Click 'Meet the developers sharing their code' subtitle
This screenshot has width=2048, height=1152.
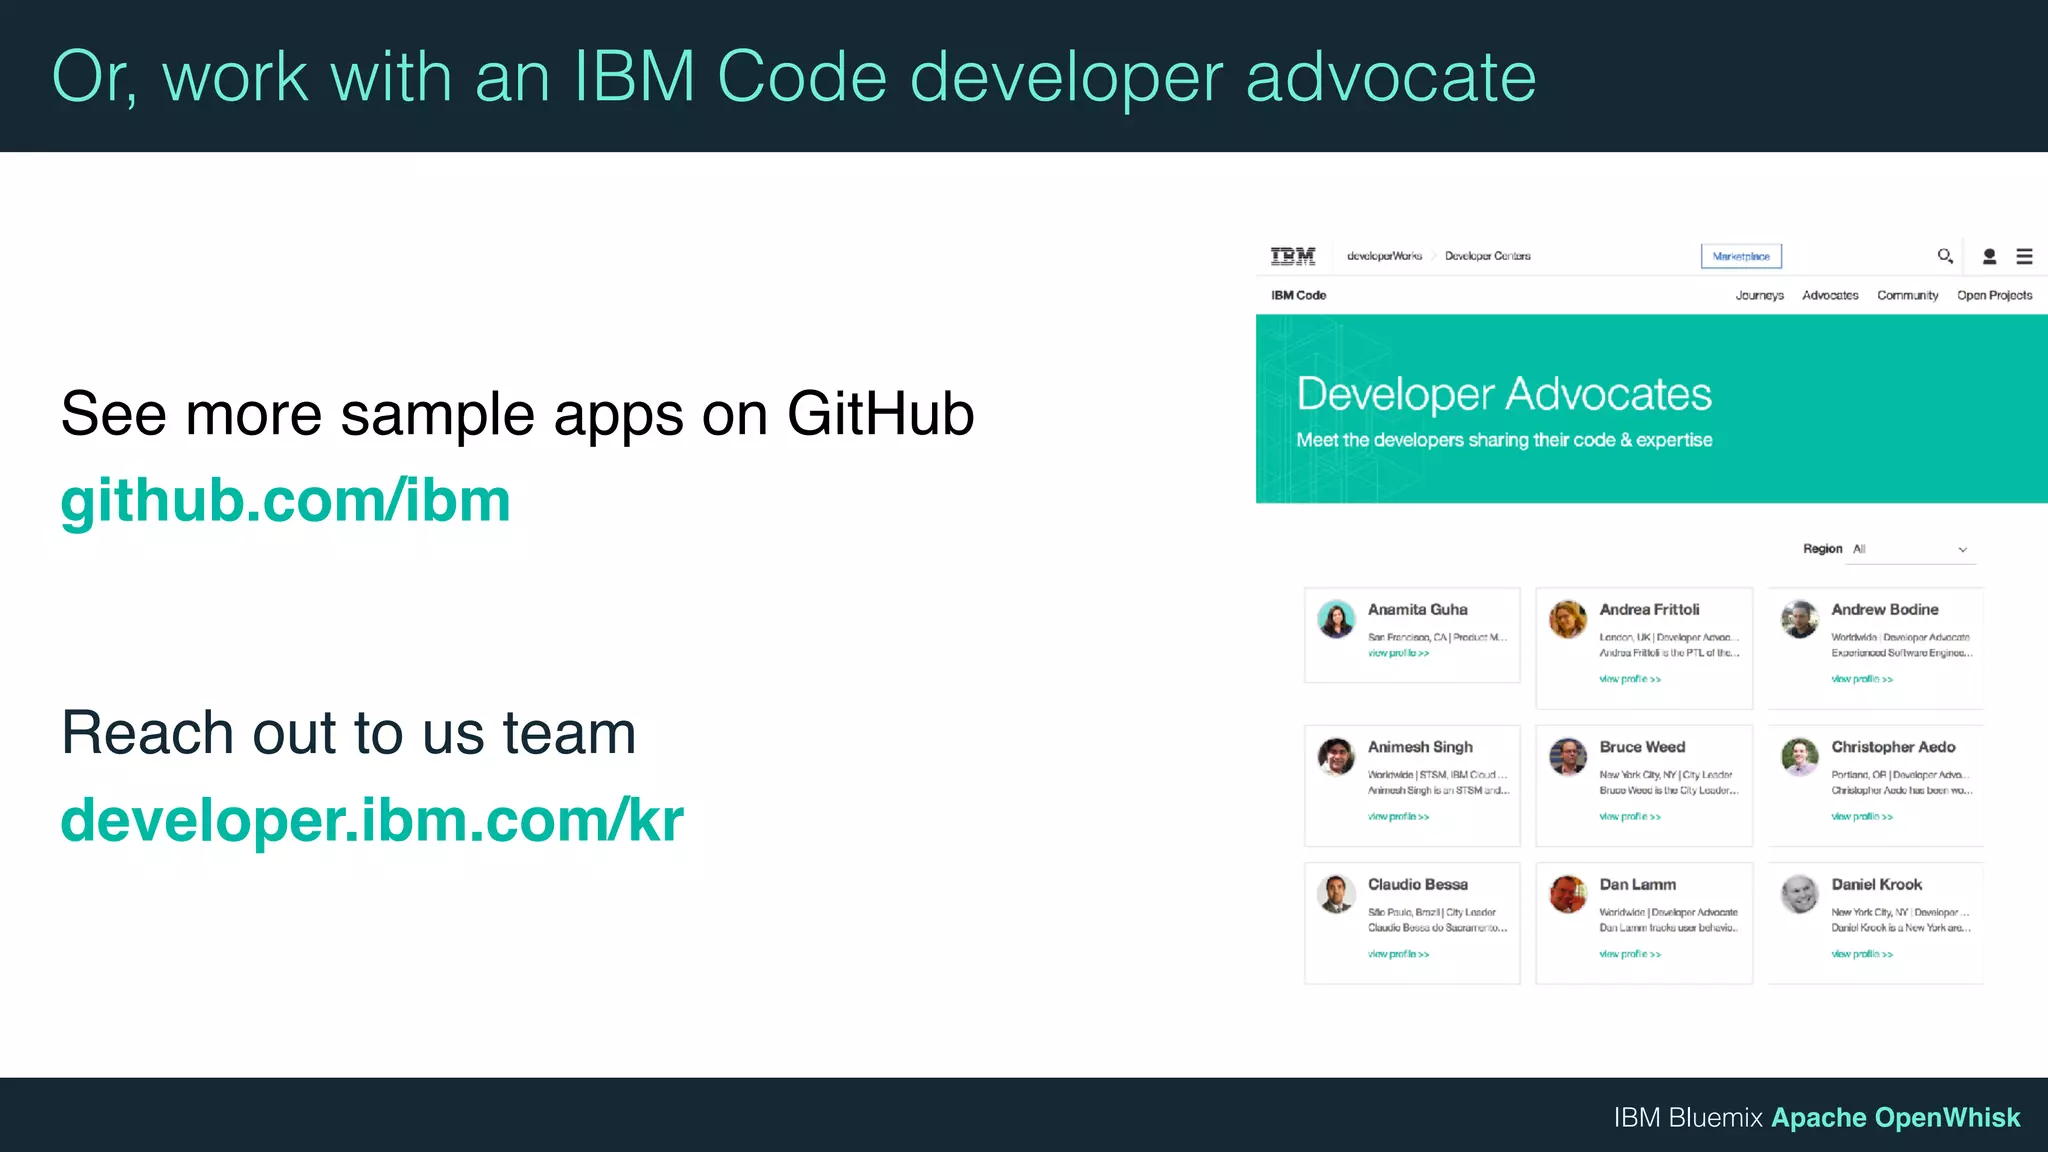coord(1504,440)
